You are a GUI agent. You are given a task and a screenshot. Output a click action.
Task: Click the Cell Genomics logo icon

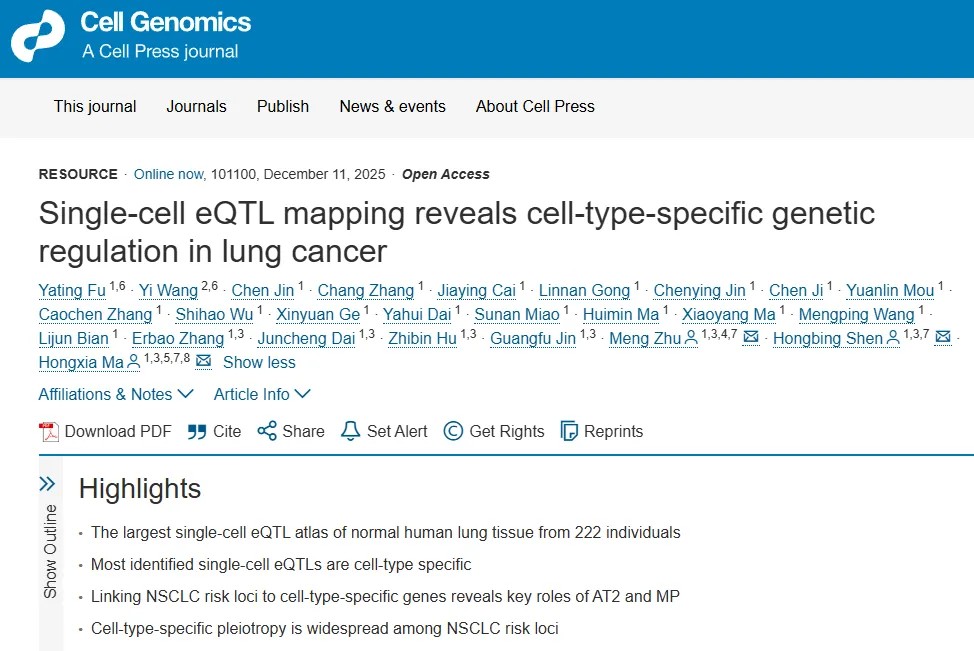coord(37,37)
